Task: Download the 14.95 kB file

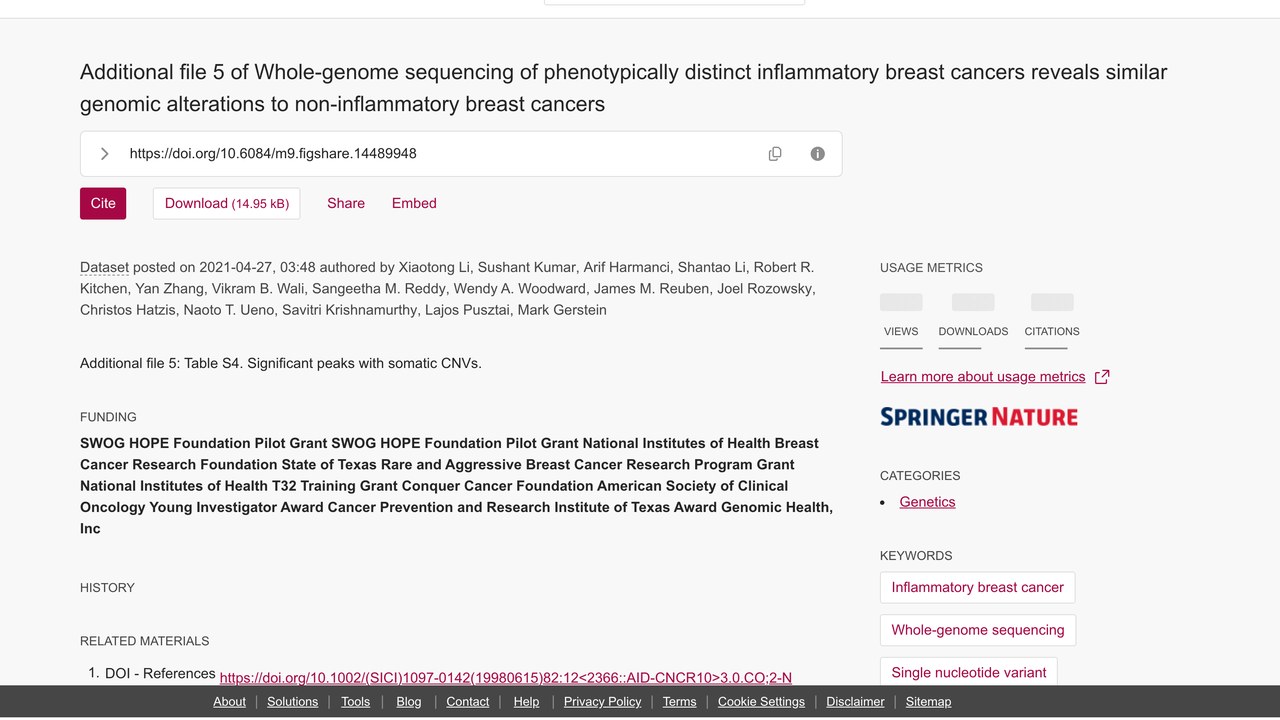Action: [x=226, y=203]
